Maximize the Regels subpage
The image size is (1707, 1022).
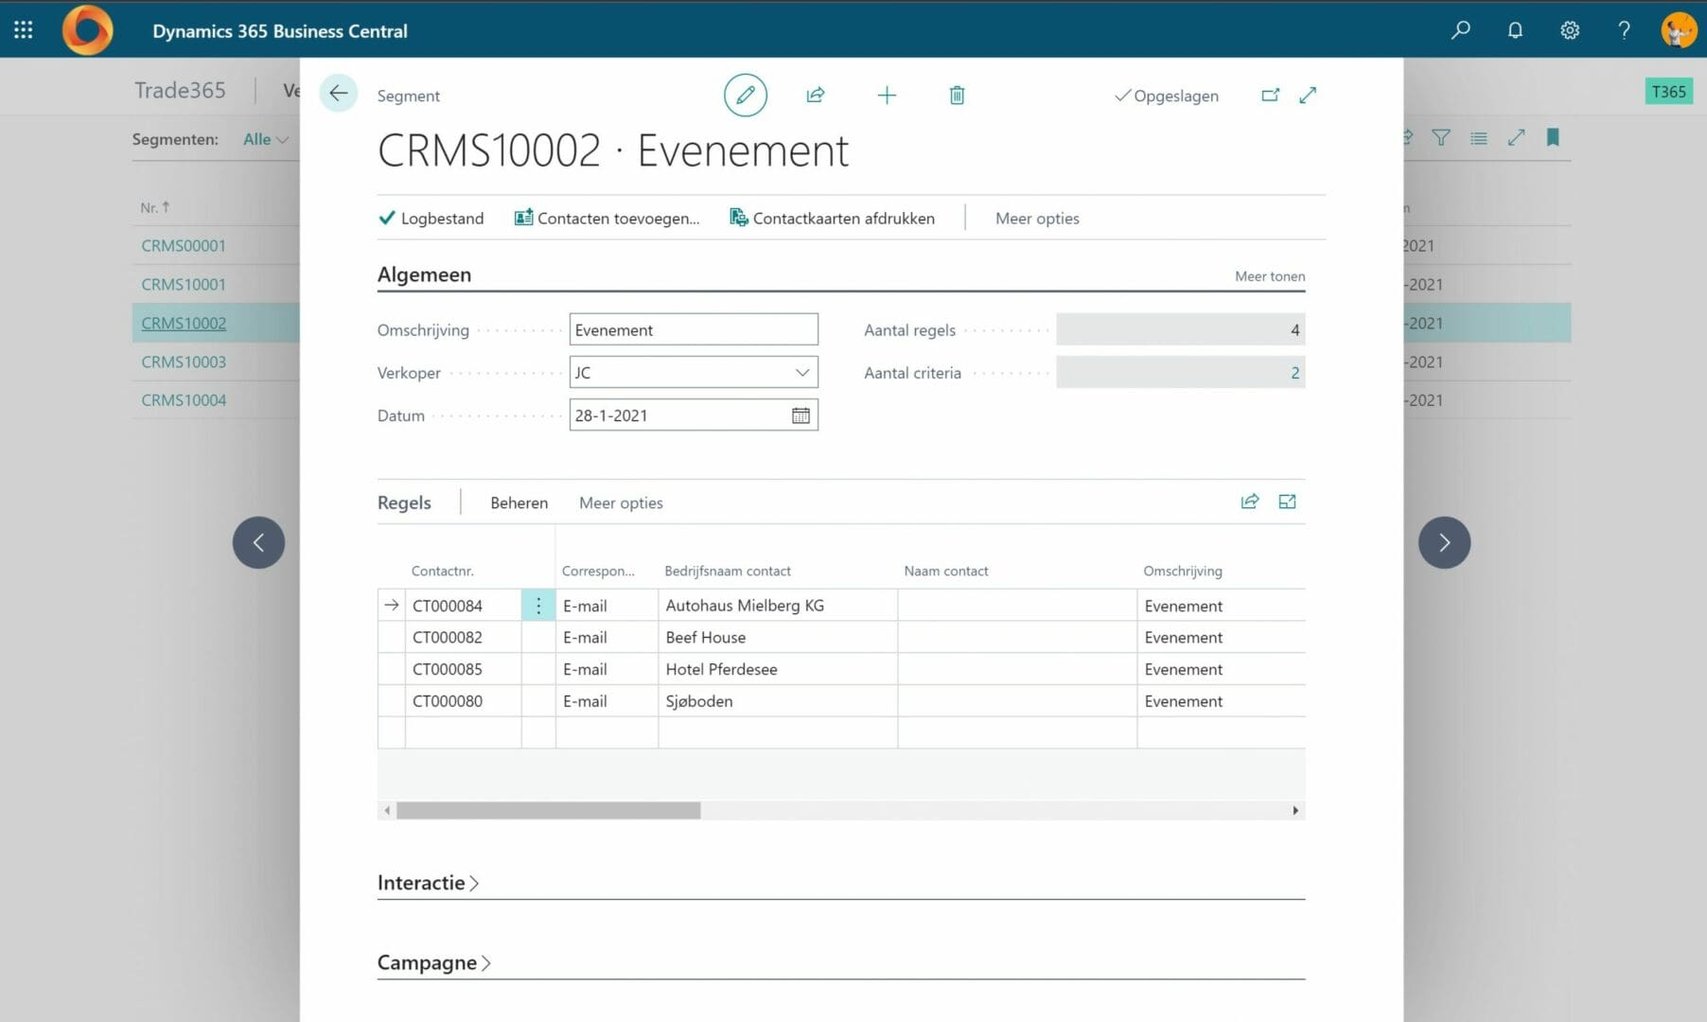pos(1287,501)
